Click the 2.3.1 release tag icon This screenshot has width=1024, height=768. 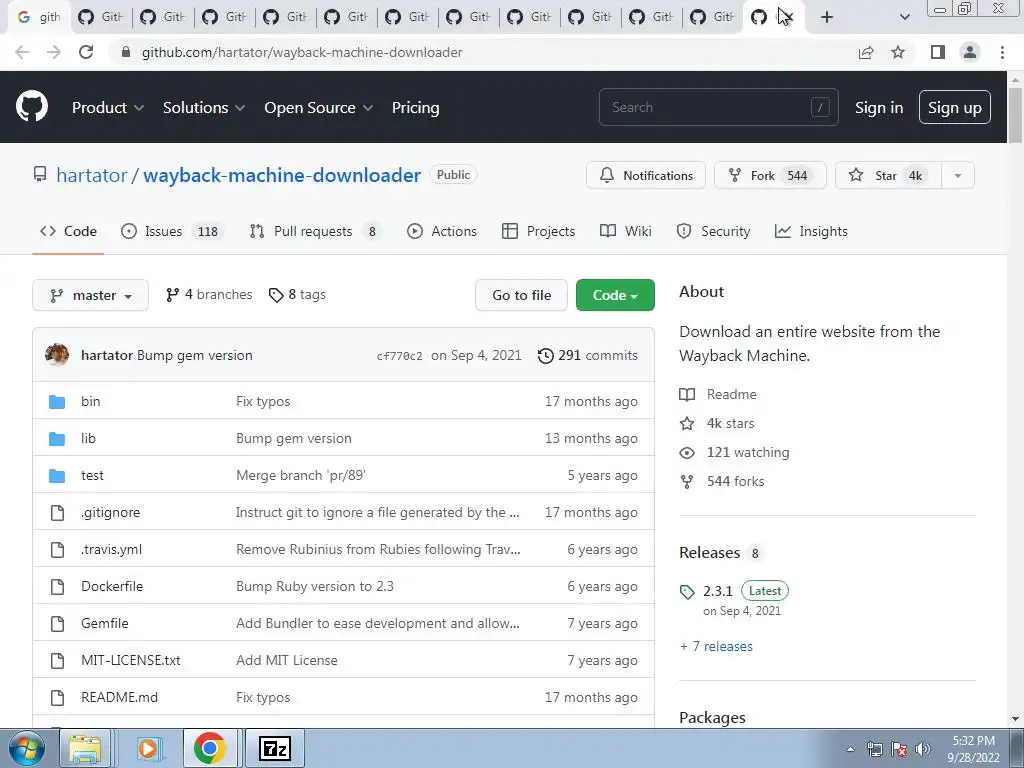coord(687,592)
